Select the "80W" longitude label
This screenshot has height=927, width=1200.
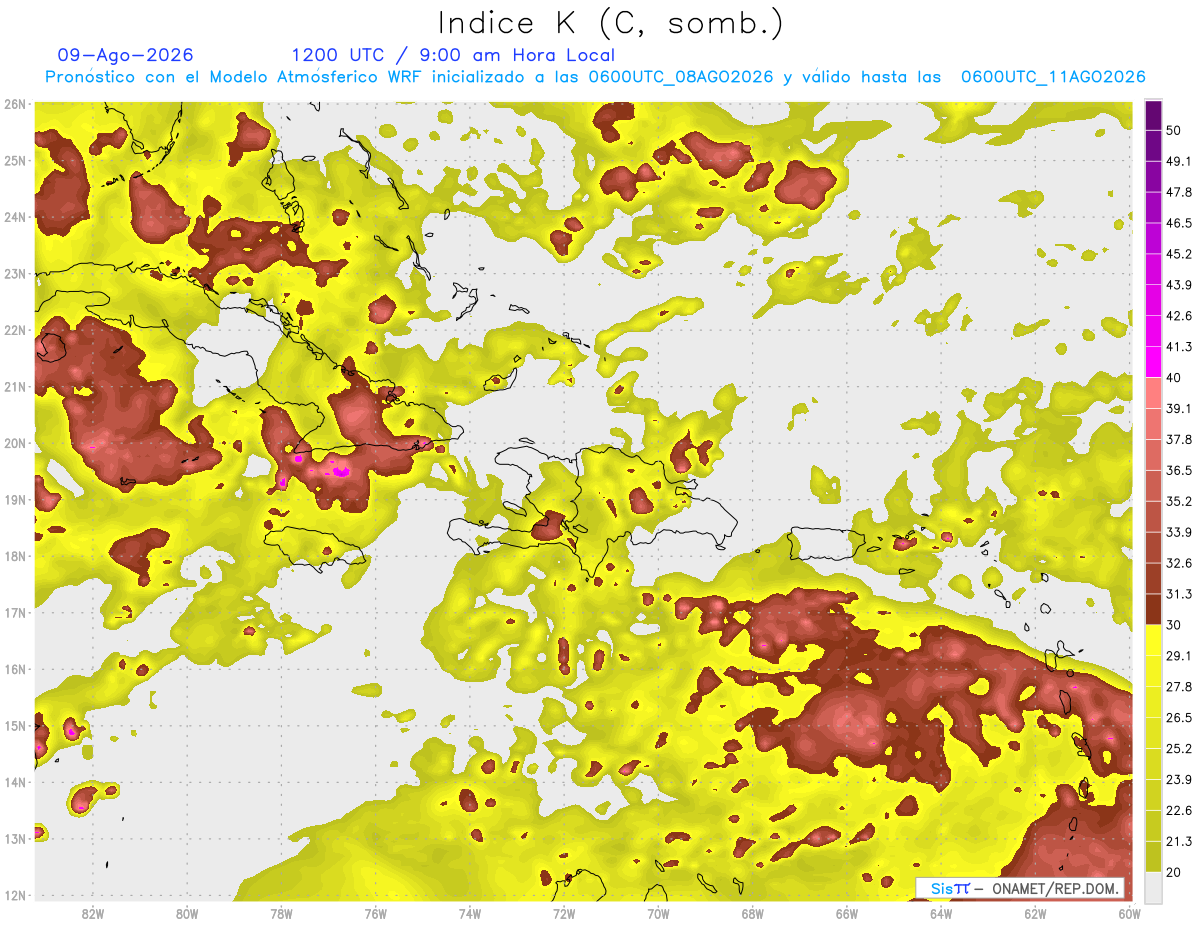point(187,914)
